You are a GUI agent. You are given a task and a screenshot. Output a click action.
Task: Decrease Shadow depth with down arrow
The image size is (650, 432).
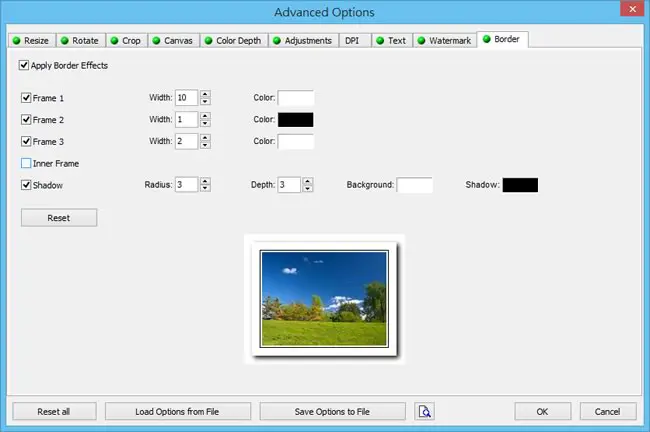pos(308,189)
